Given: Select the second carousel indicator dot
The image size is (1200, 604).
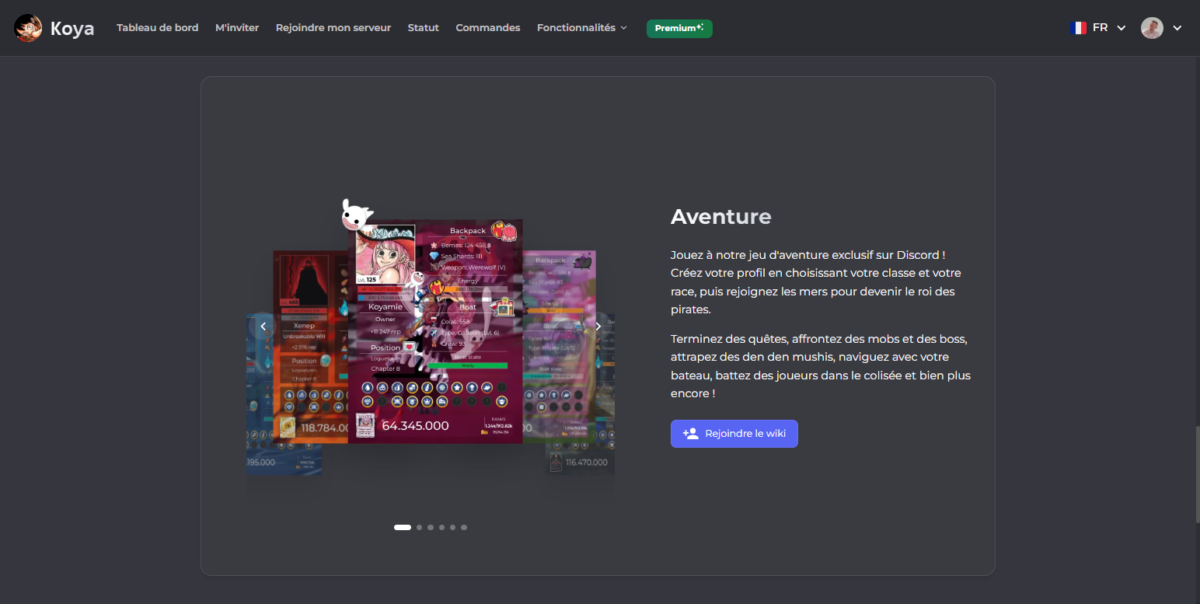Looking at the screenshot, I should click(x=419, y=527).
